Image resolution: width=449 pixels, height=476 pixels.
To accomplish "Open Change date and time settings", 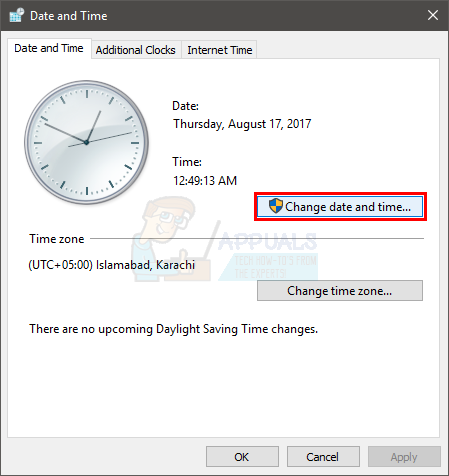I will point(340,207).
